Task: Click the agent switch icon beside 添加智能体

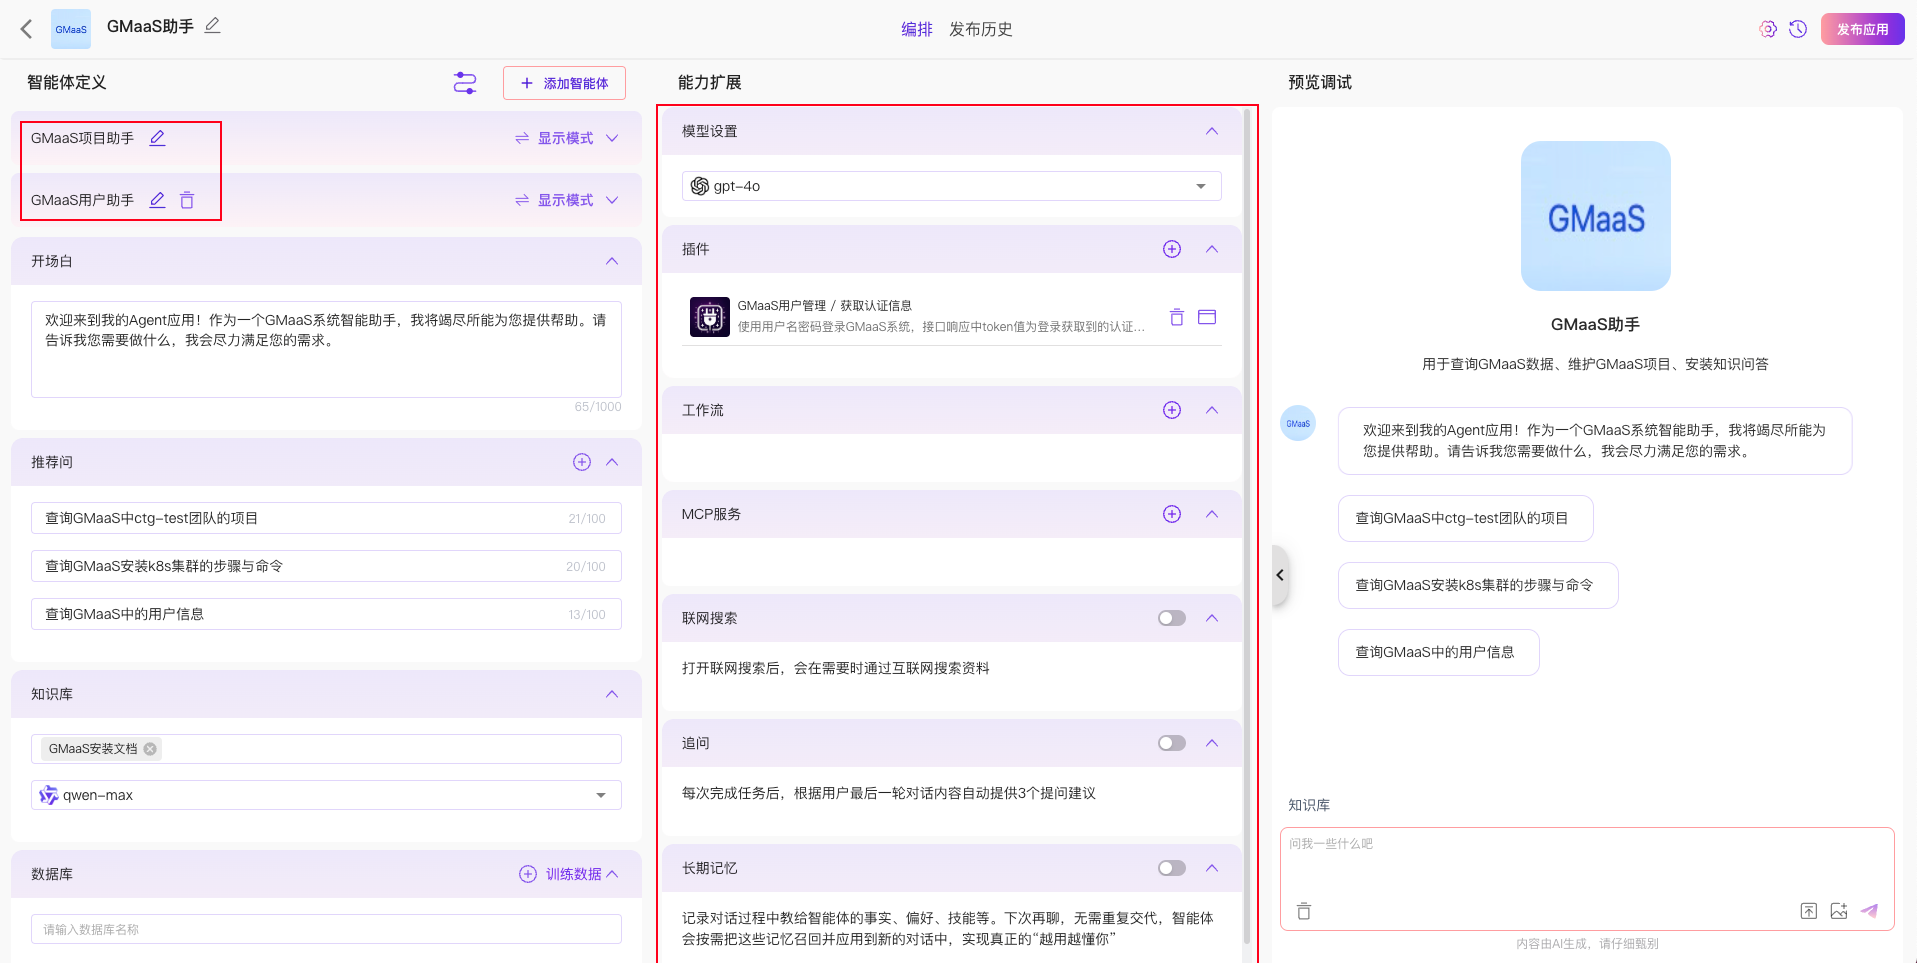Action: (x=465, y=83)
